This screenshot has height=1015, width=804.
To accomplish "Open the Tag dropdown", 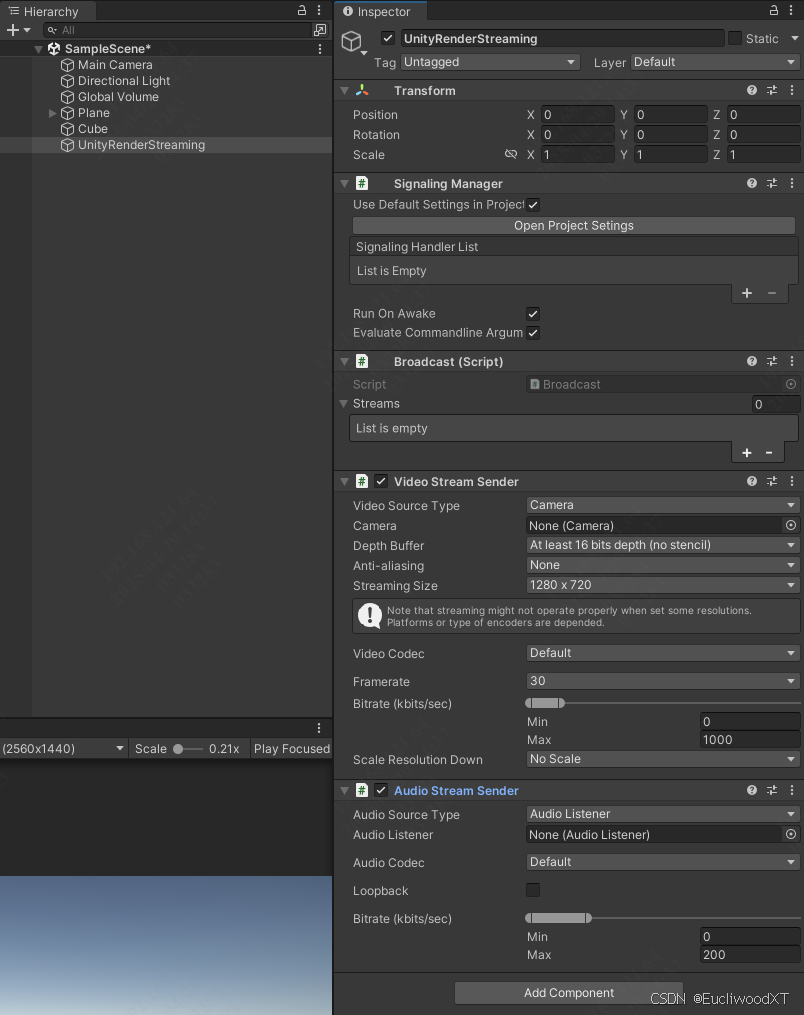I will pos(489,62).
